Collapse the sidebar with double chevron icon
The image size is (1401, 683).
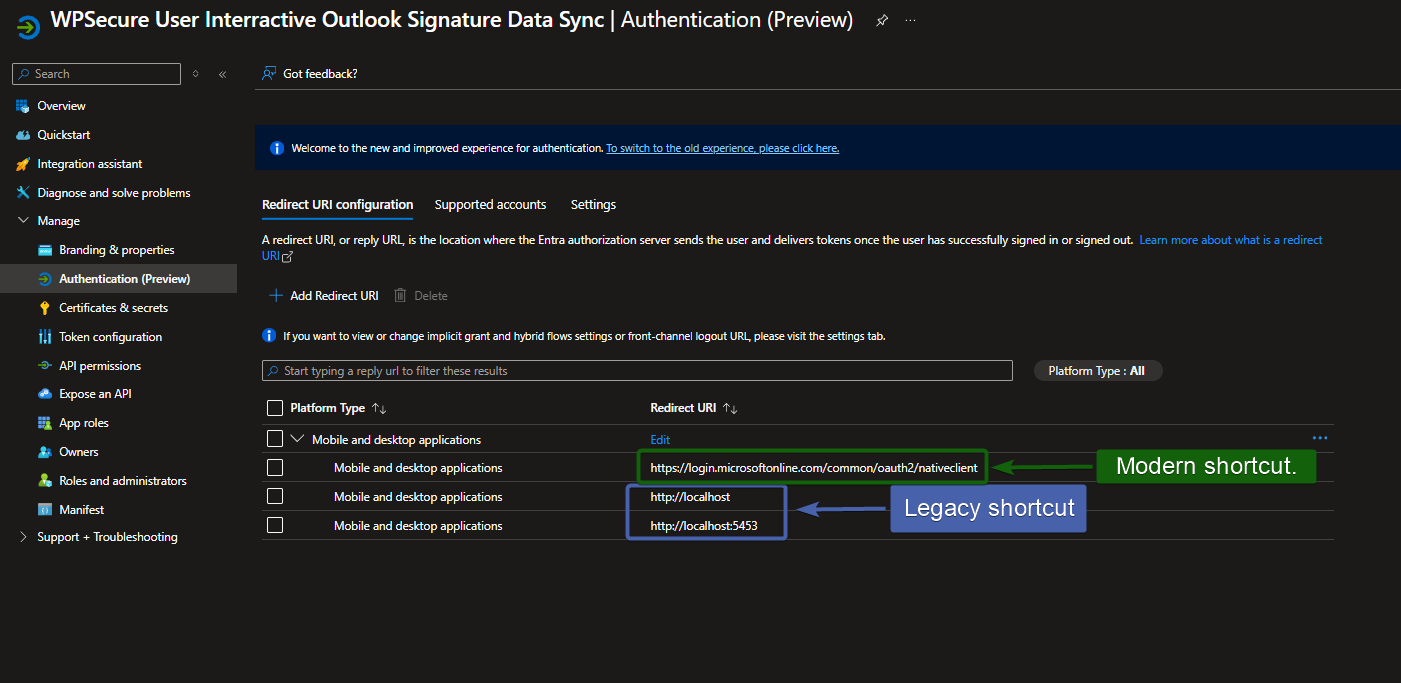point(222,74)
